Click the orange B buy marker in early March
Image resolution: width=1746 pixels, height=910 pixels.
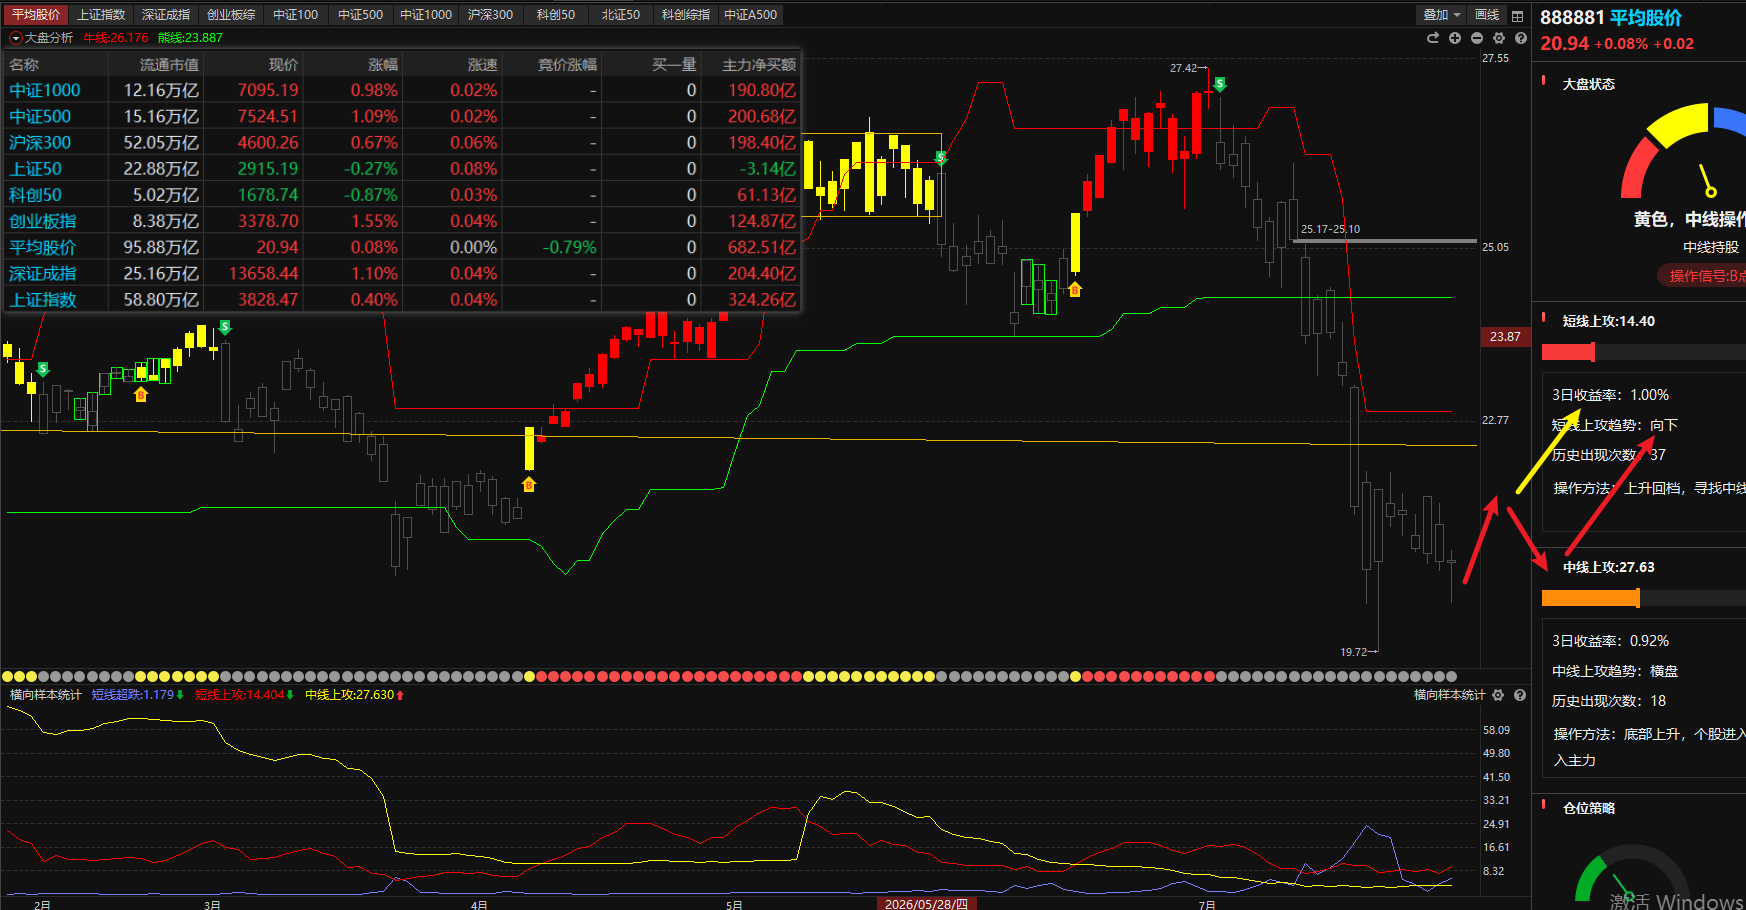click(x=141, y=395)
